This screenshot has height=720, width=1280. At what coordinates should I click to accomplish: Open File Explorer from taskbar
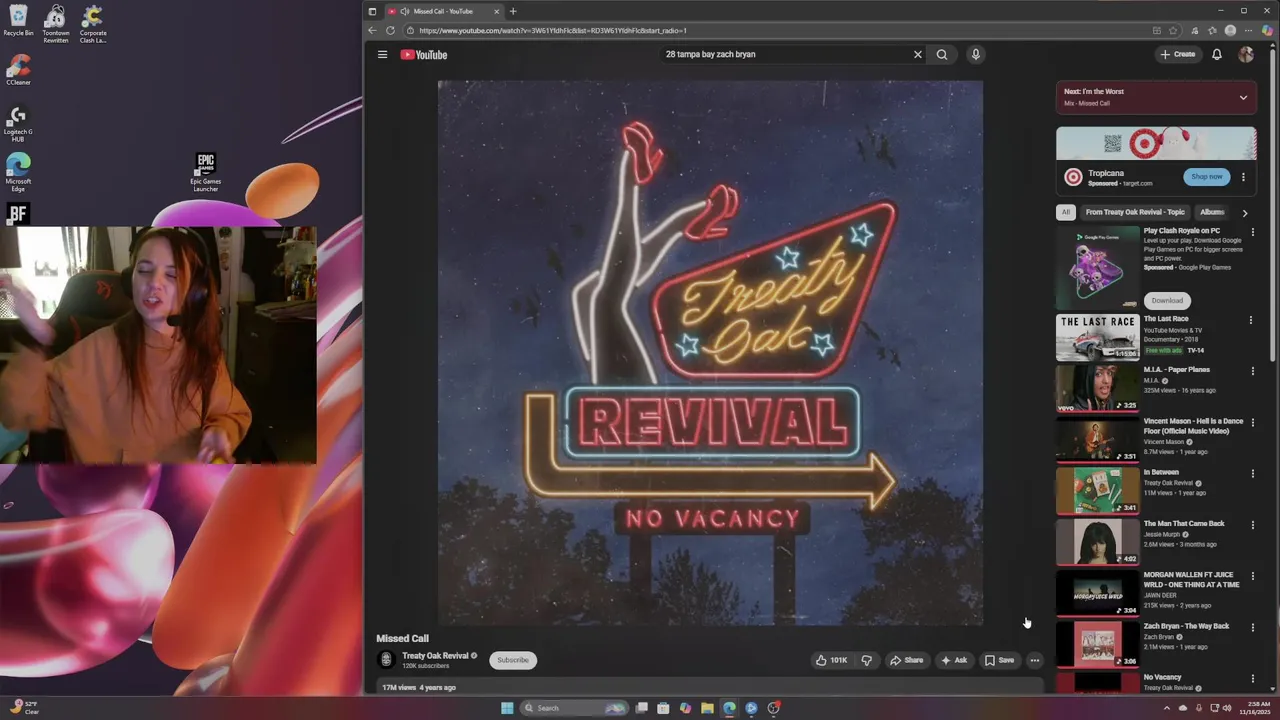coord(707,708)
